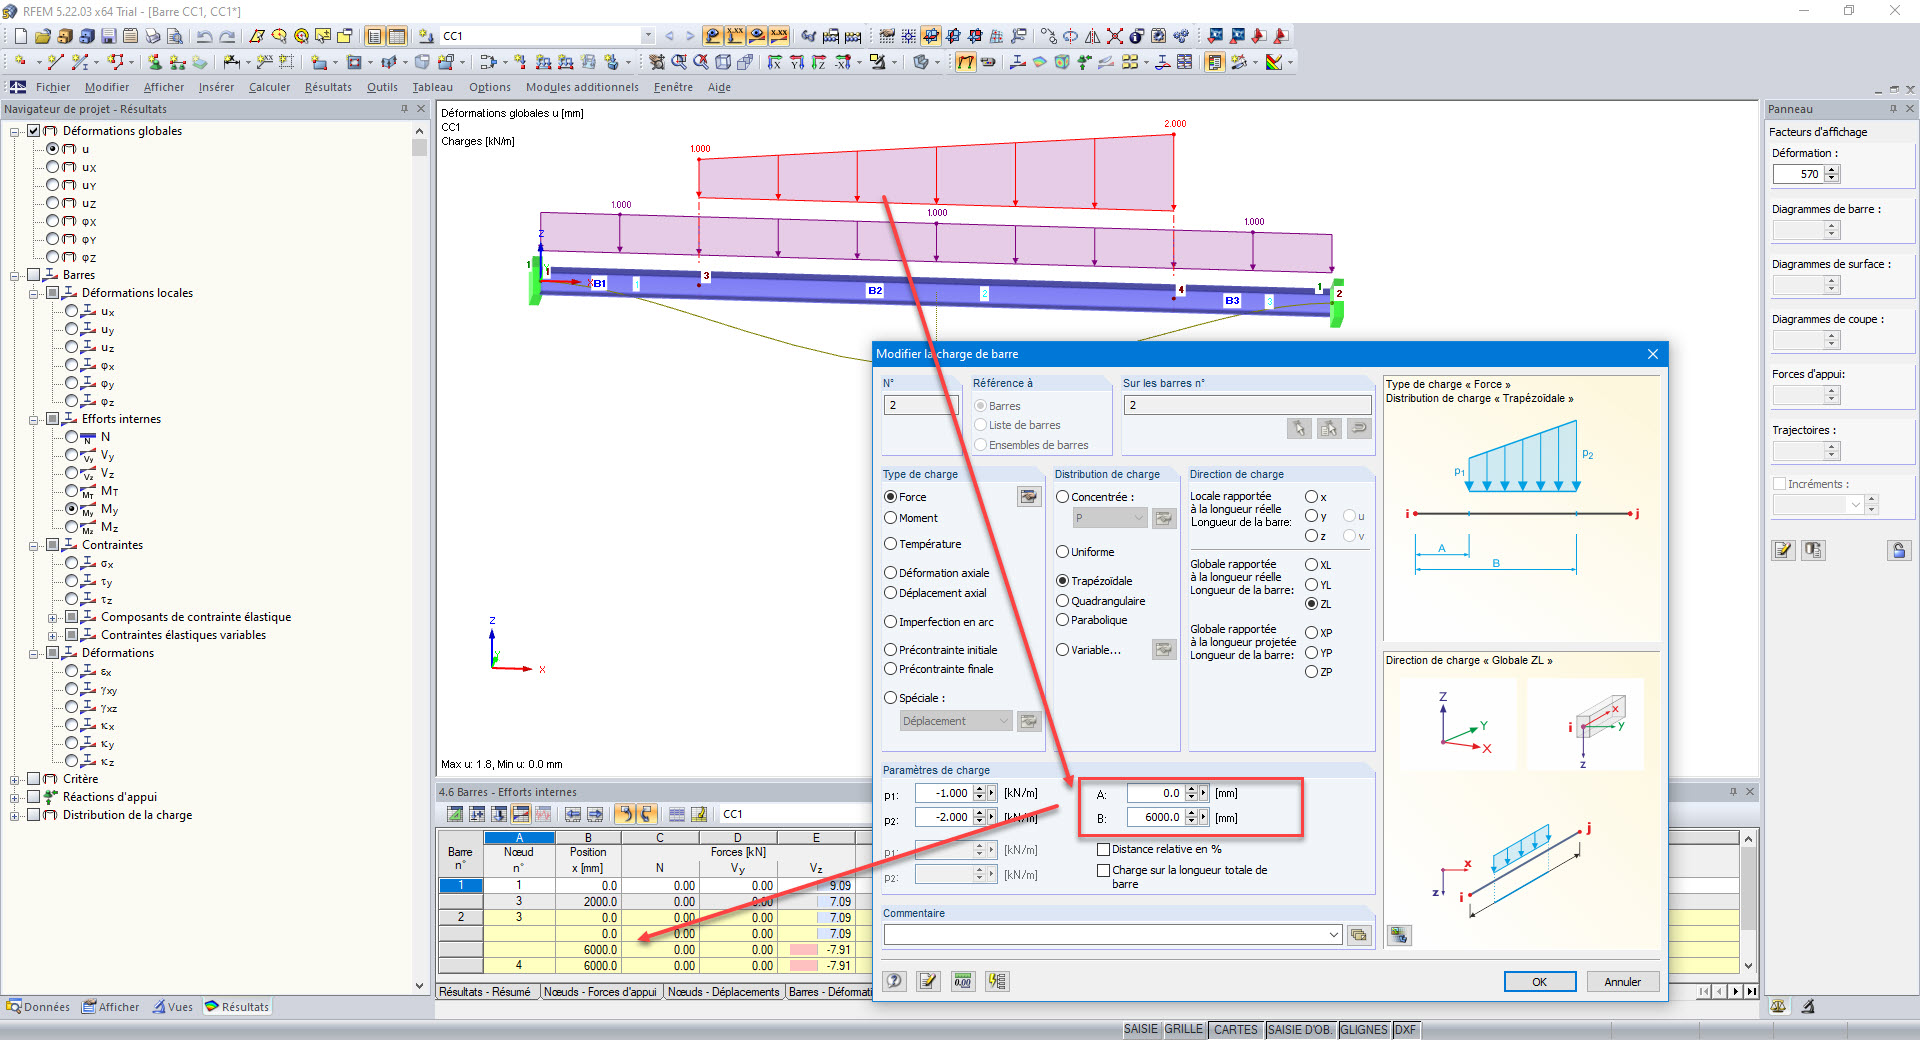Expand Composants de contrainte élastique node
Image resolution: width=1920 pixels, height=1040 pixels.
53,617
